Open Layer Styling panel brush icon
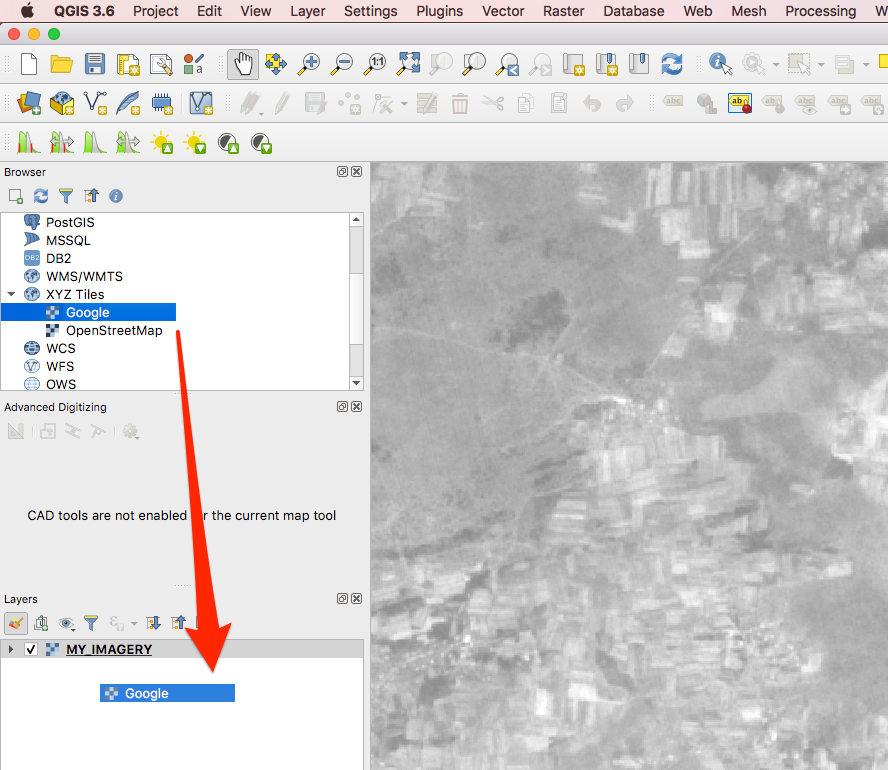The image size is (888, 770). [16, 623]
